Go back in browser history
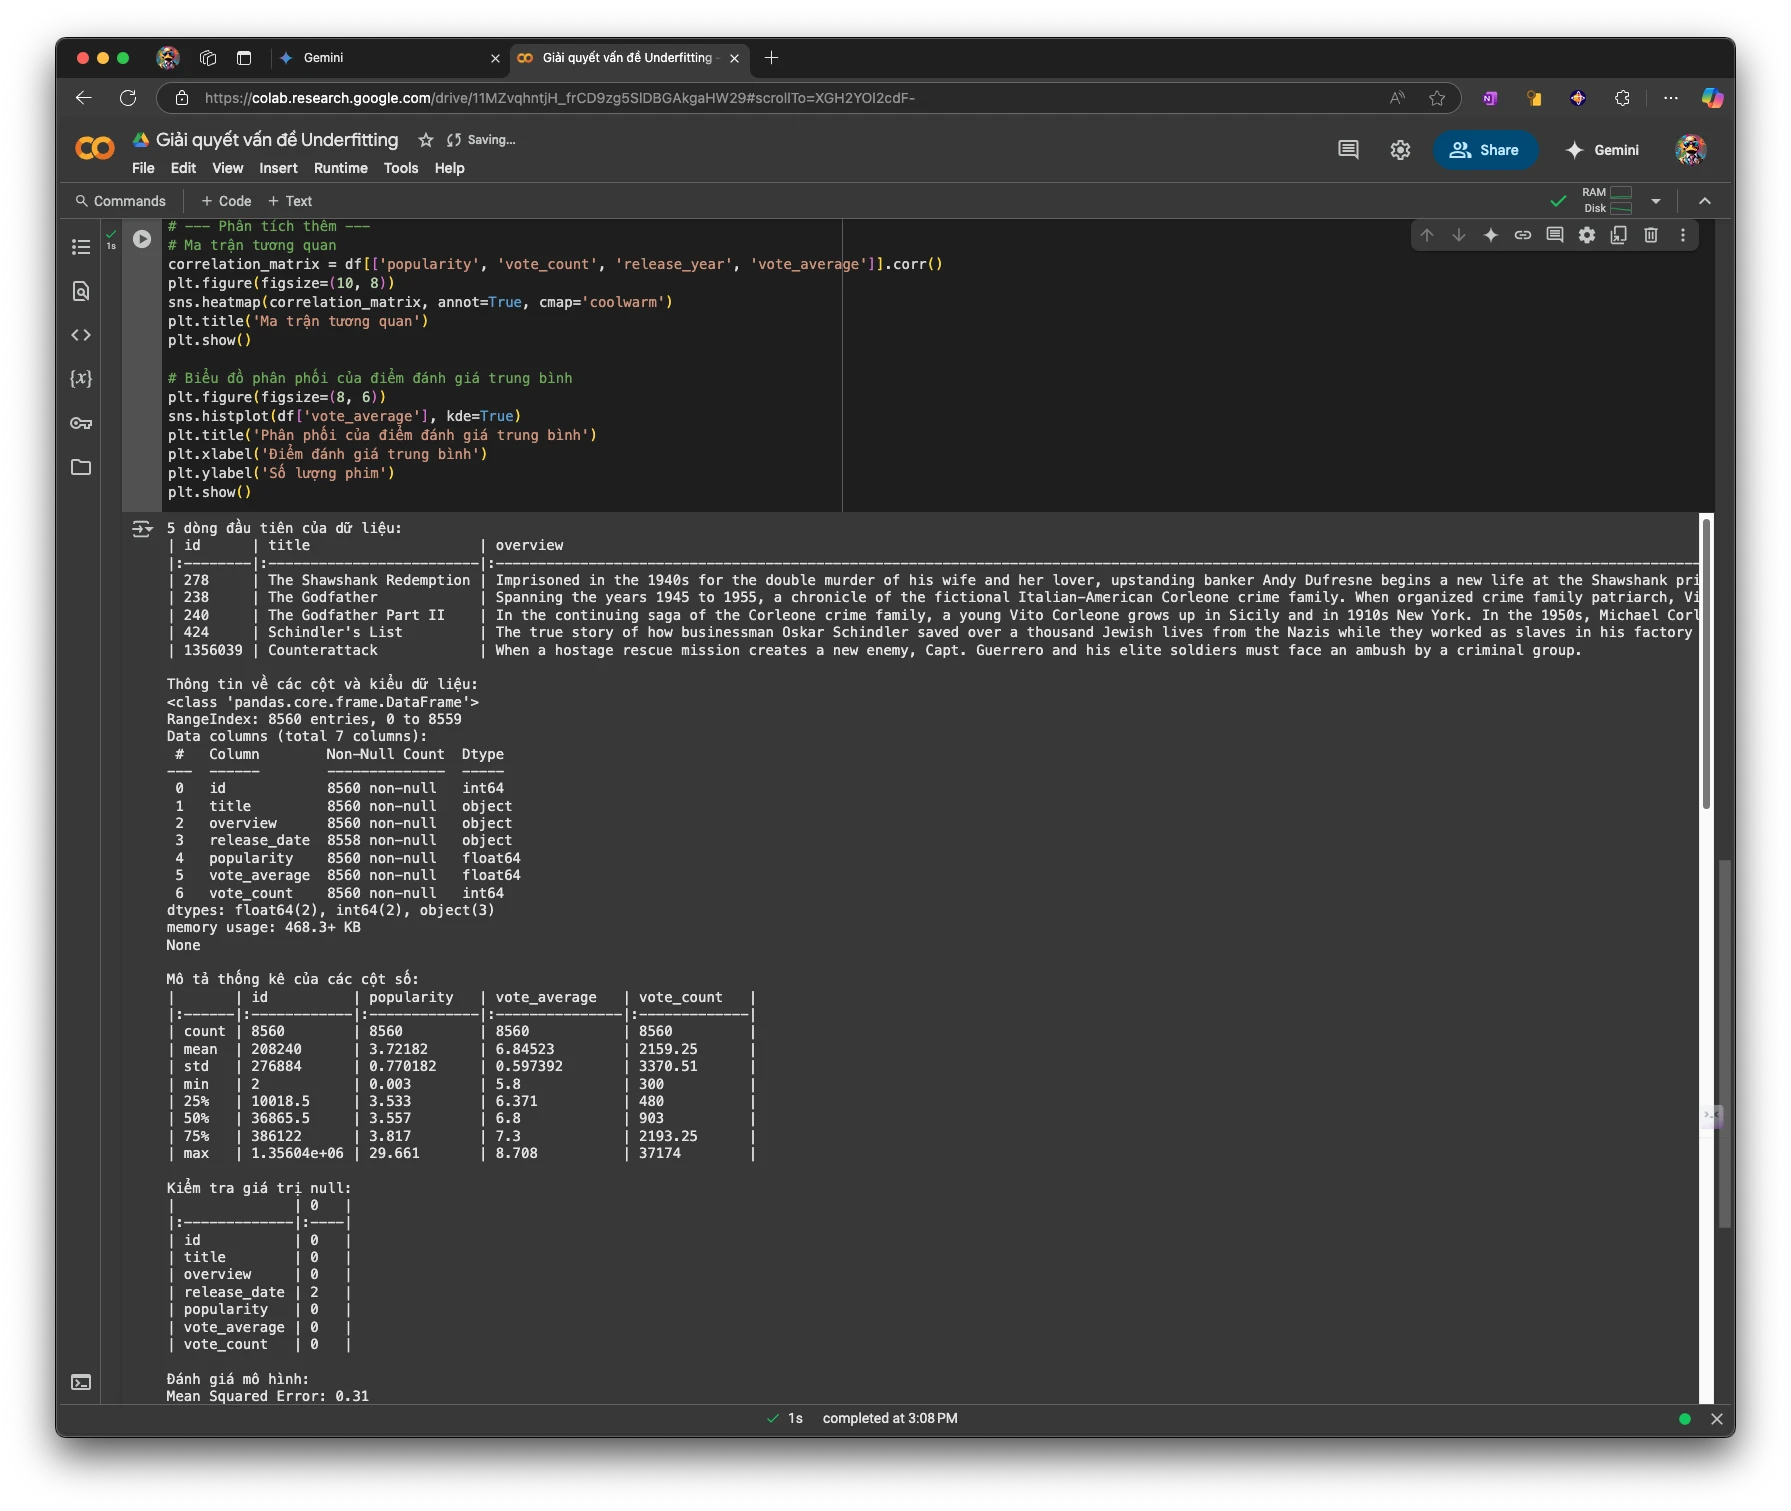 coord(84,98)
